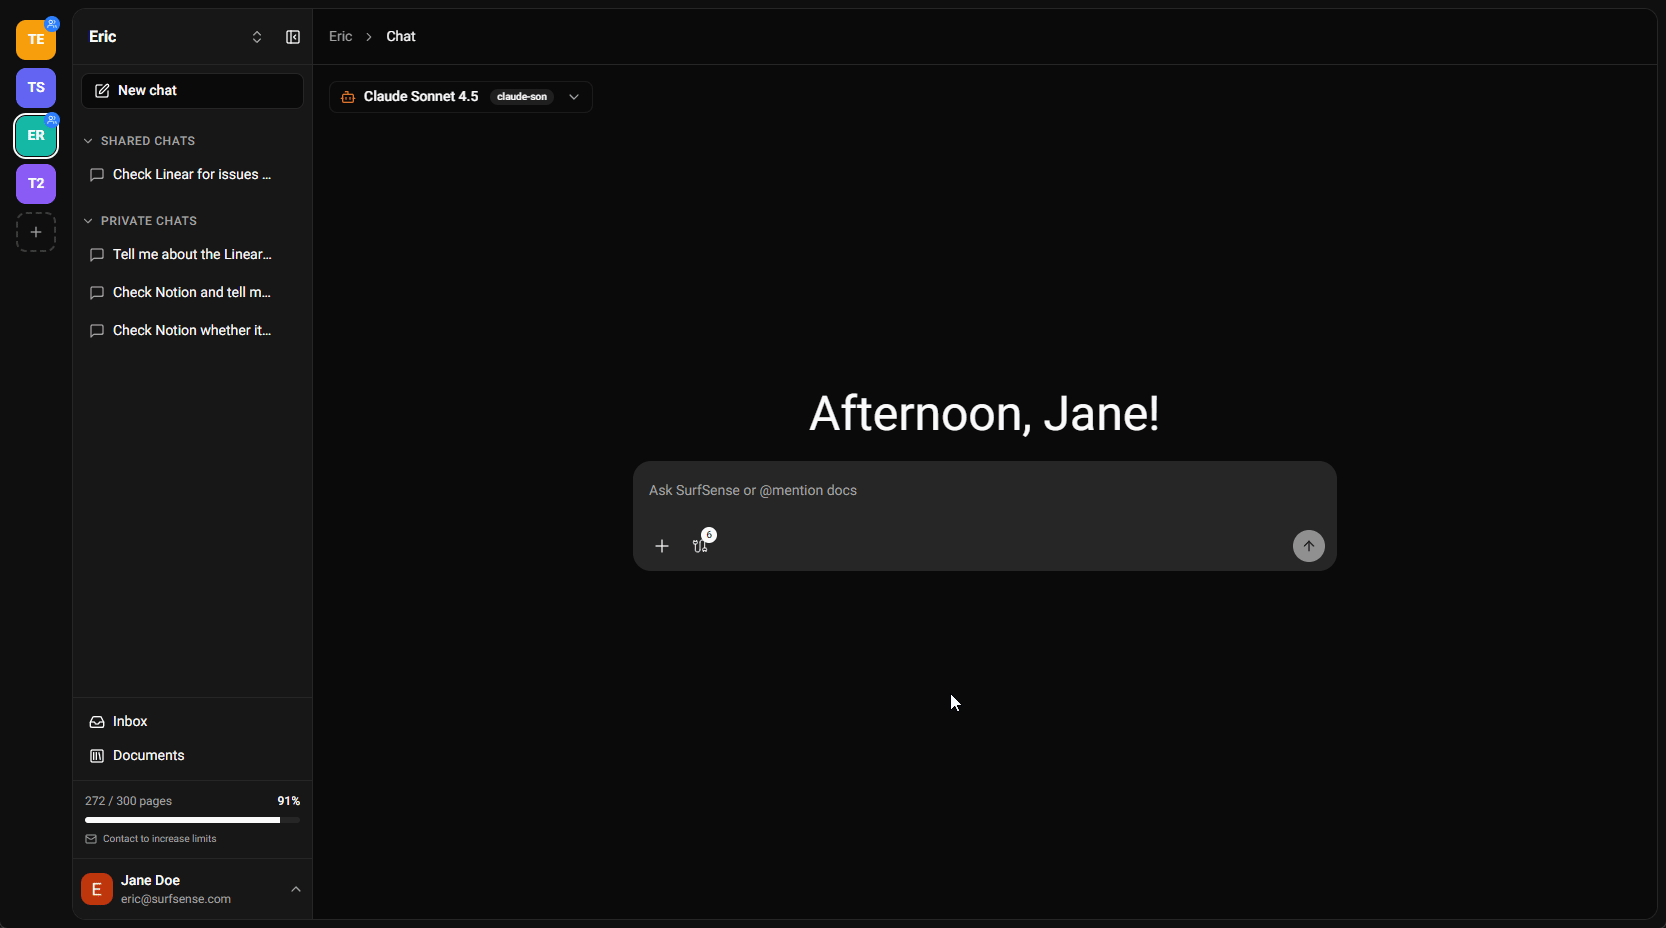Screen dimensions: 1666x928
Task: Focus the Ask SurfSense input field
Action: pyautogui.click(x=984, y=491)
